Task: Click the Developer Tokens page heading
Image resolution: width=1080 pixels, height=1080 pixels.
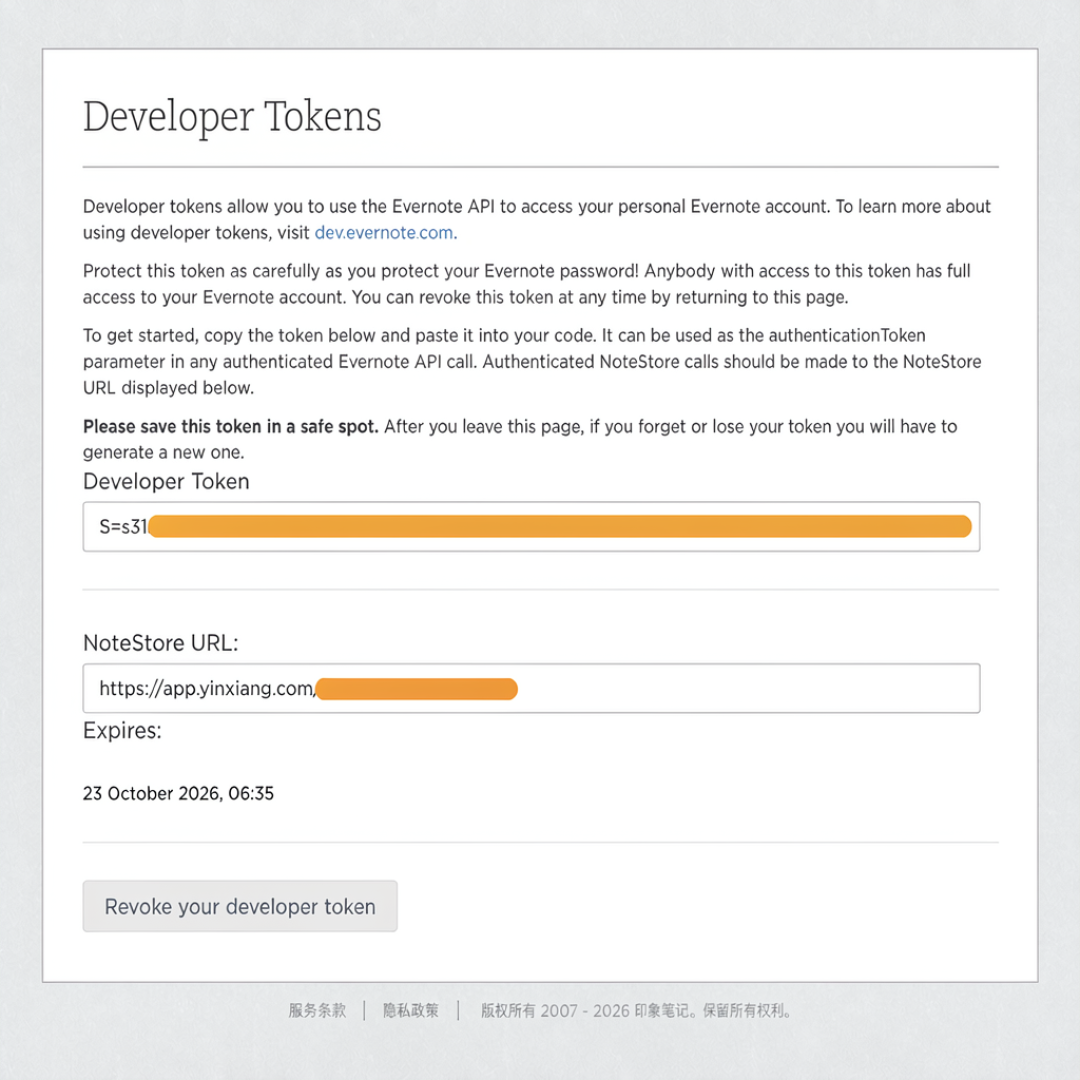Action: click(232, 116)
